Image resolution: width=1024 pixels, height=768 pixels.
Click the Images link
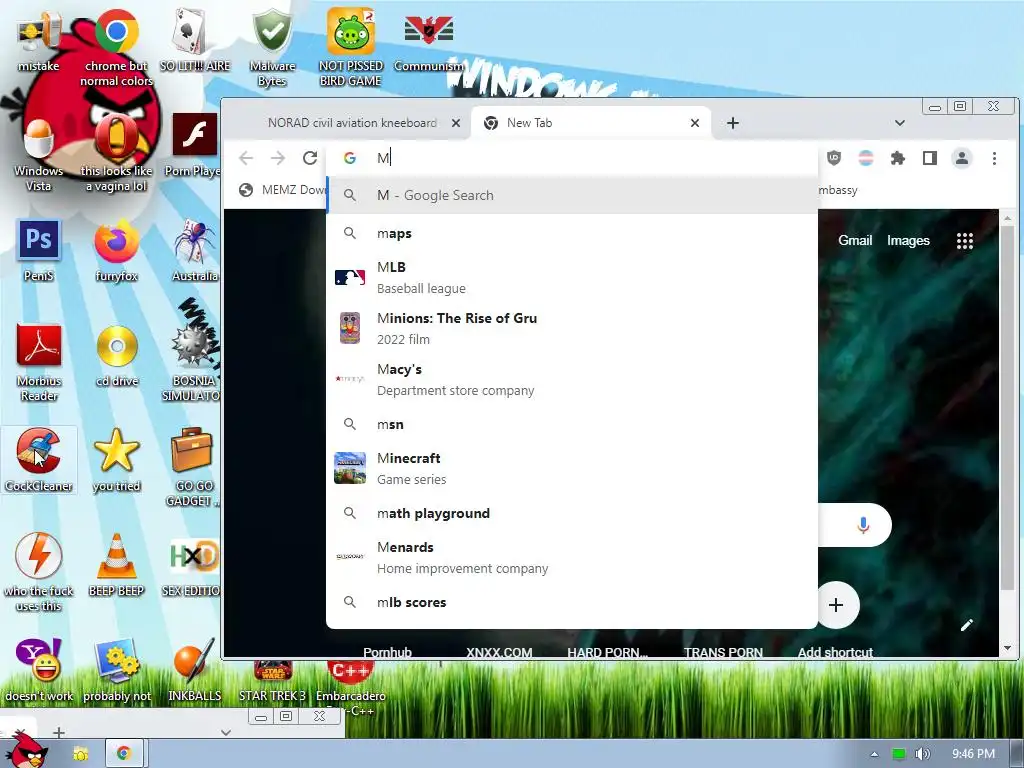pos(908,240)
